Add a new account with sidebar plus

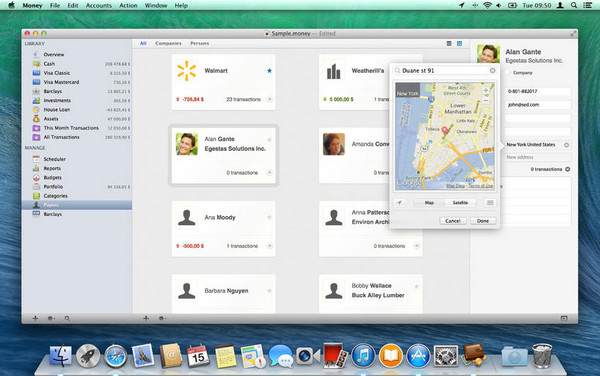tap(35, 318)
